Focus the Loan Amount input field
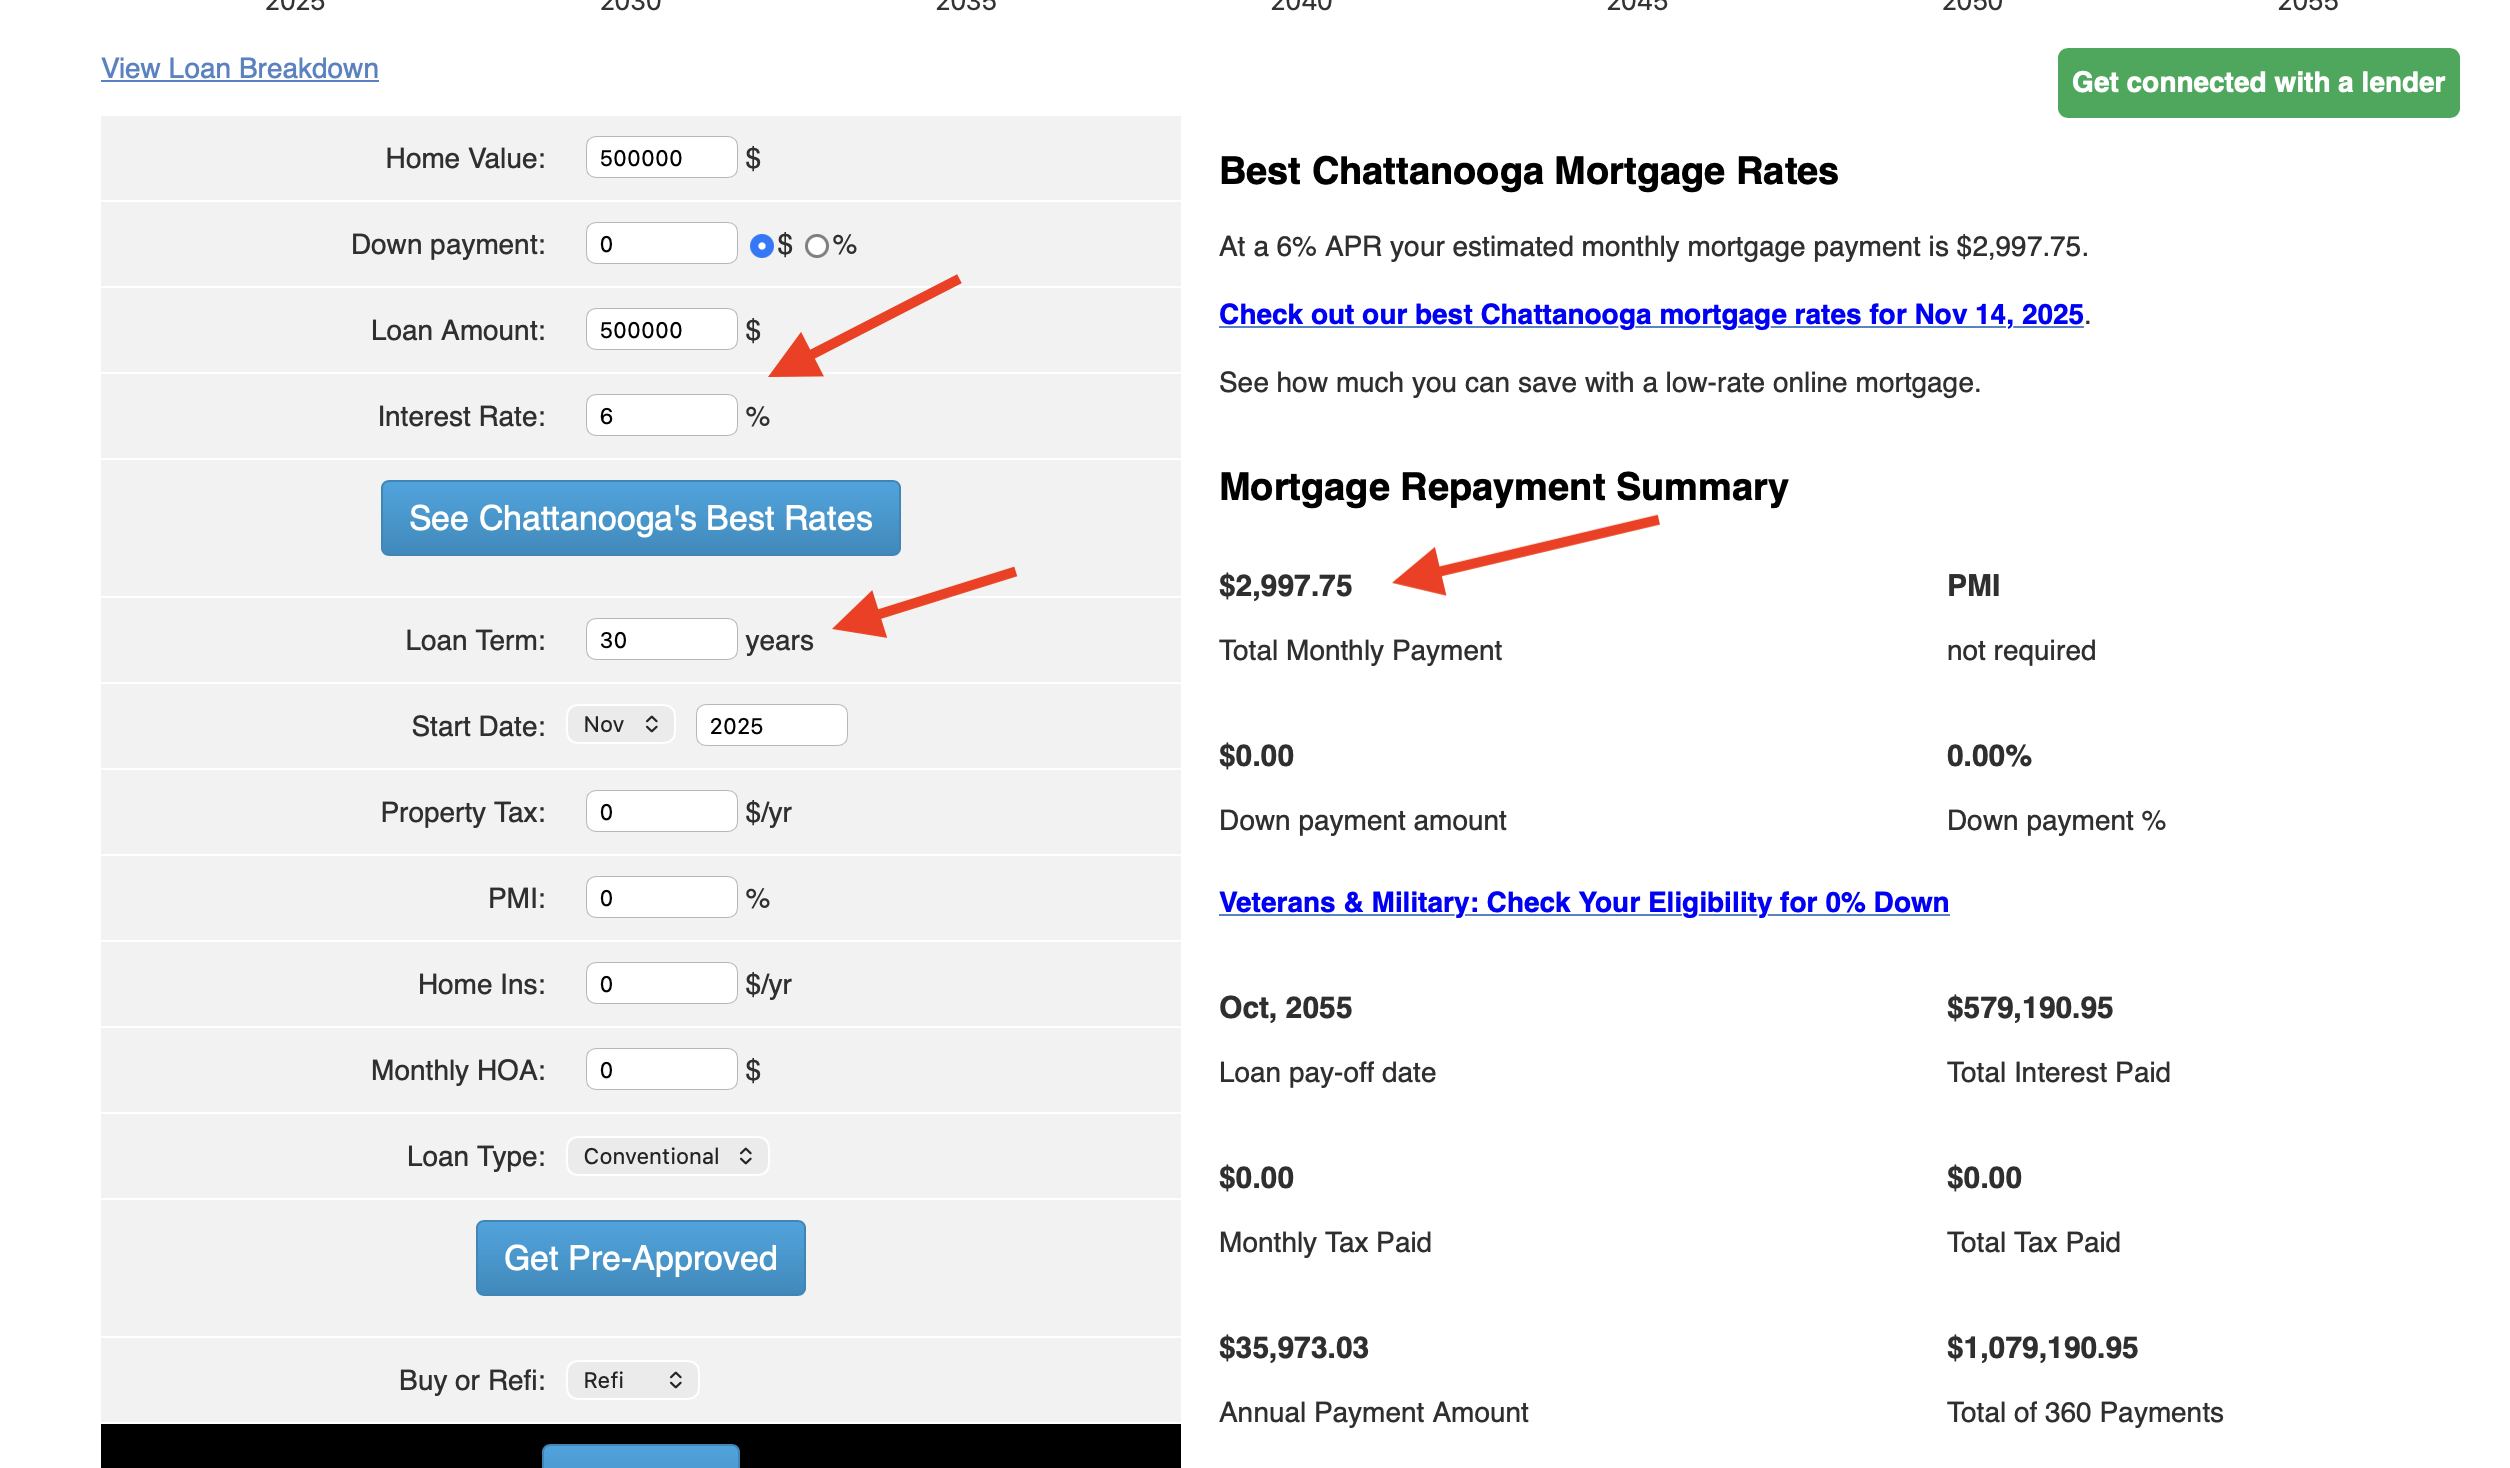 pyautogui.click(x=661, y=330)
